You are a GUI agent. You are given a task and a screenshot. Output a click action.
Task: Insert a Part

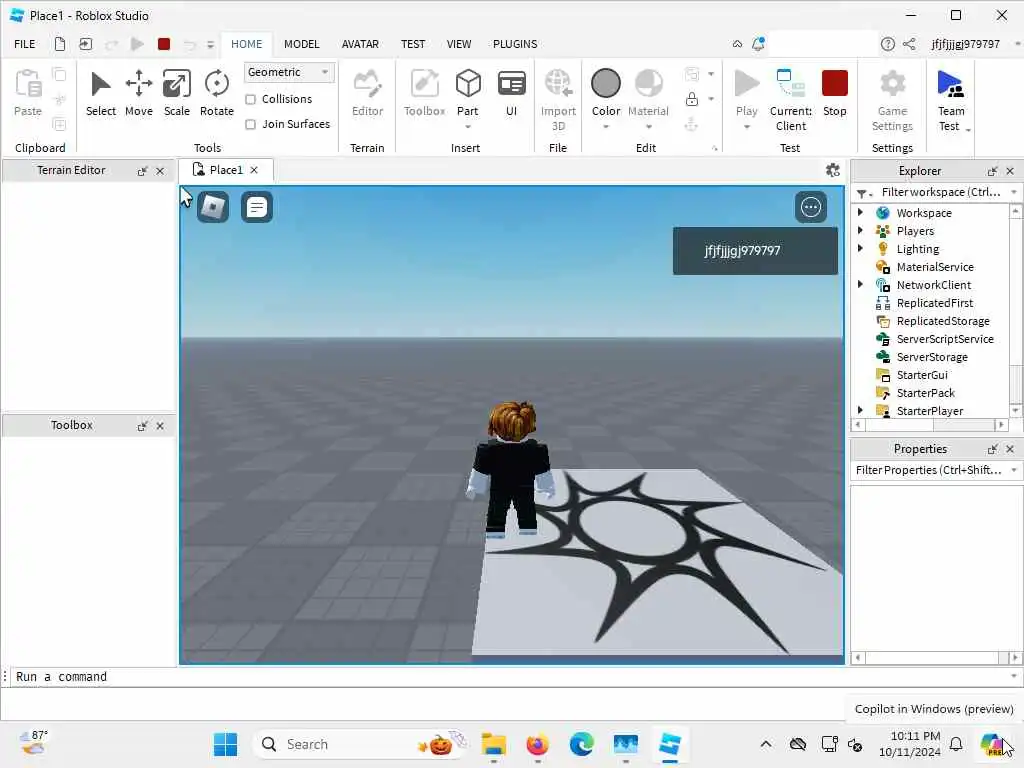tap(468, 85)
